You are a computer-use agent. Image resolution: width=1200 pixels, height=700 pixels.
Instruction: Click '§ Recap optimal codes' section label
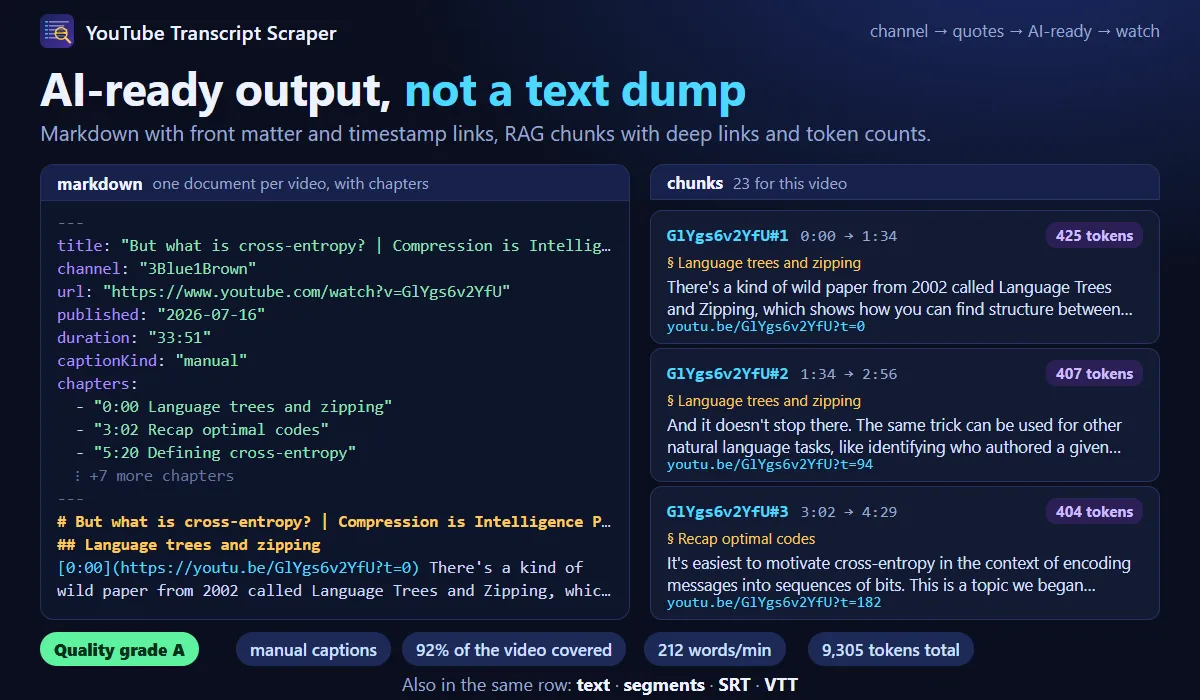pyautogui.click(x=741, y=539)
